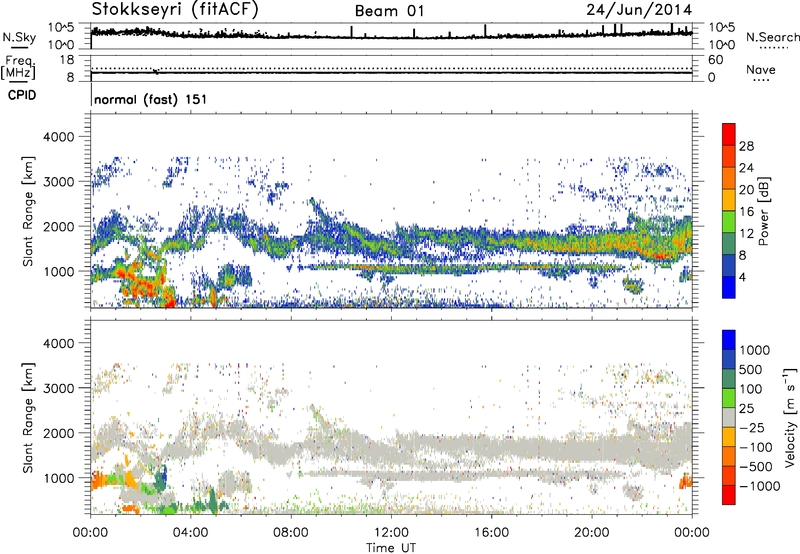Click the '60' Nave axis tick

point(715,59)
